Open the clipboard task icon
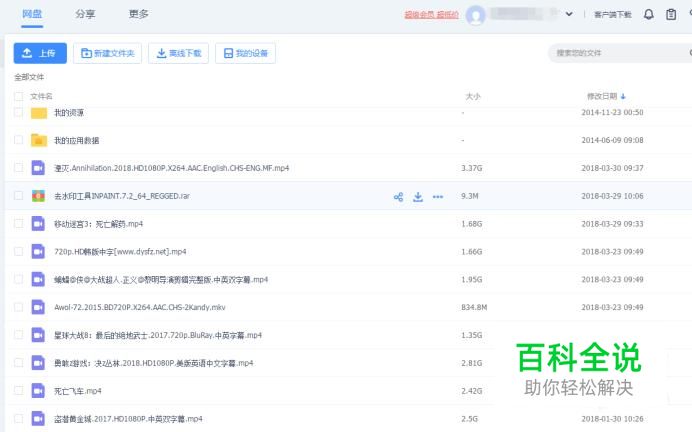The width and height of the screenshot is (692, 432). pos(671,15)
